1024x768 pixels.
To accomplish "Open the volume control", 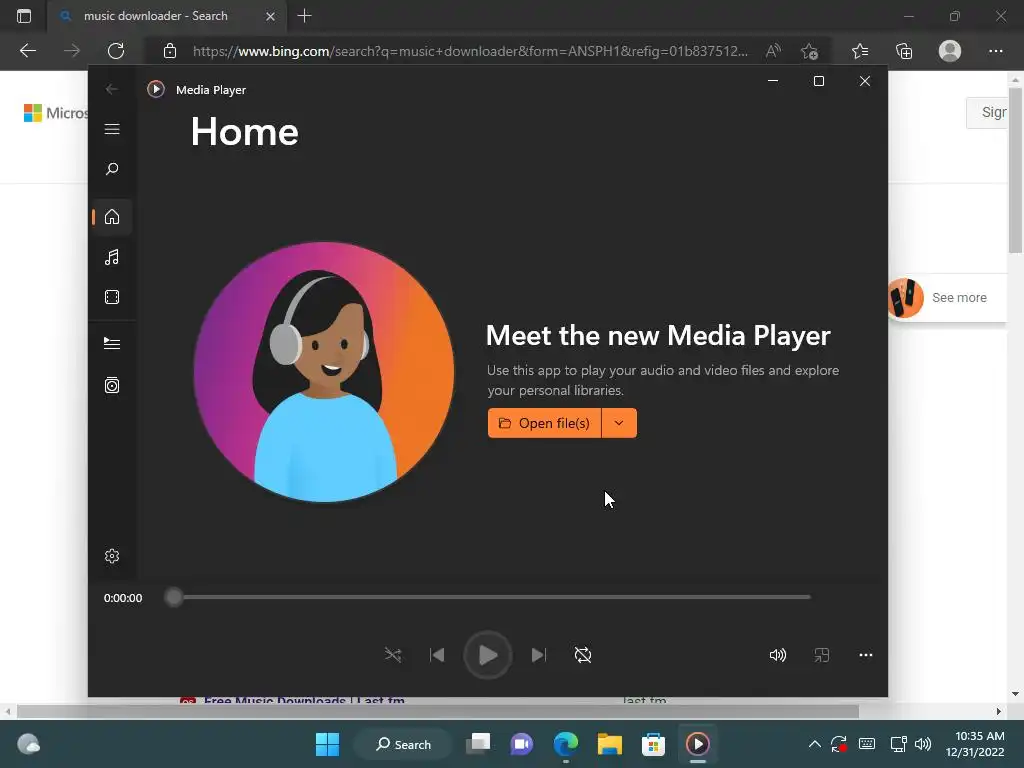I will click(778, 655).
